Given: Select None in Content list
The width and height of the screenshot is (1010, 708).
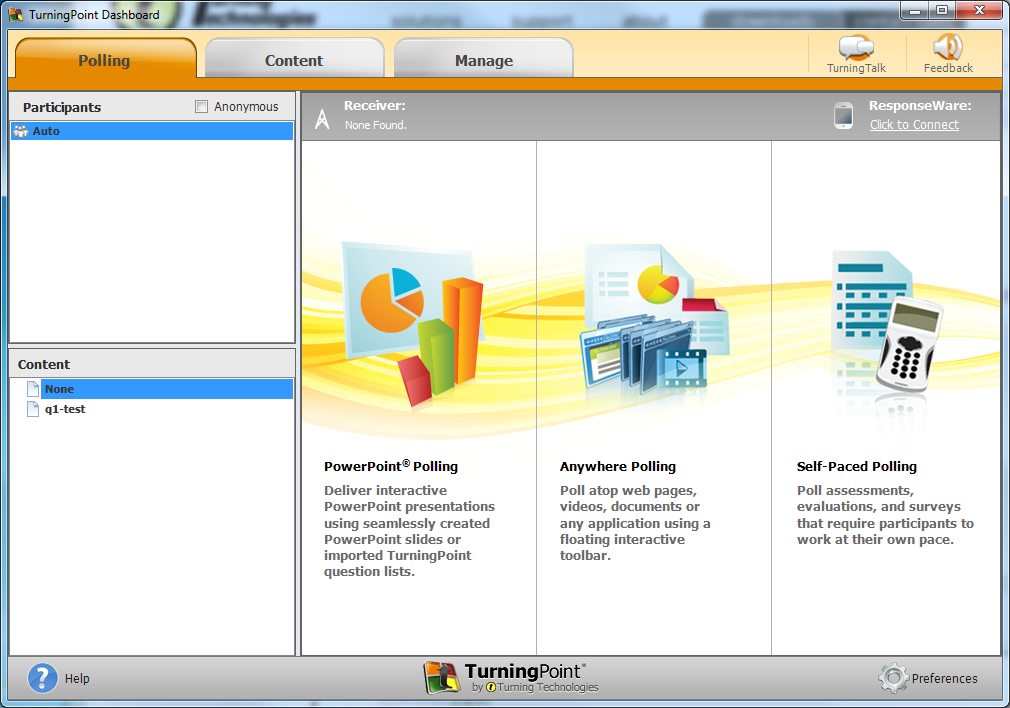Looking at the screenshot, I should pos(59,389).
